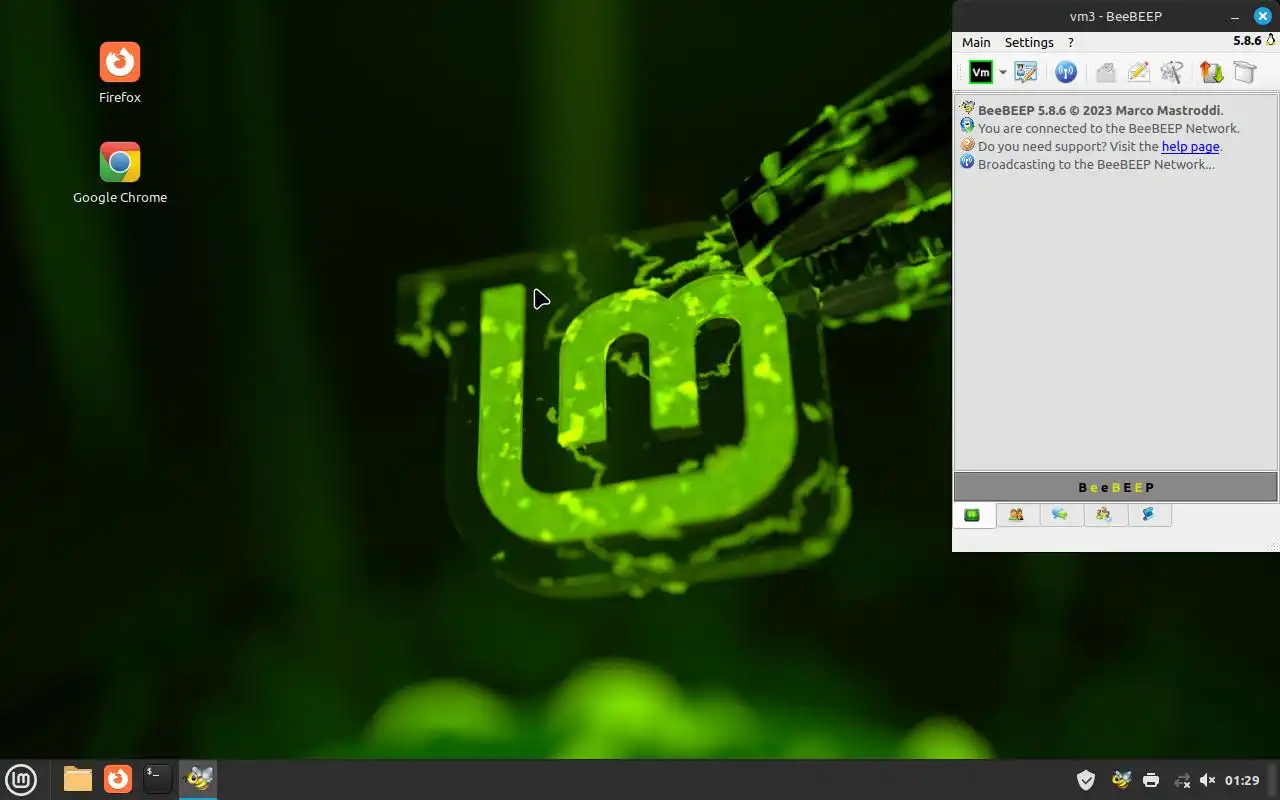The image size is (1280, 800).
Task: Click the grey group with wand toolbar icon
Action: coord(1172,72)
